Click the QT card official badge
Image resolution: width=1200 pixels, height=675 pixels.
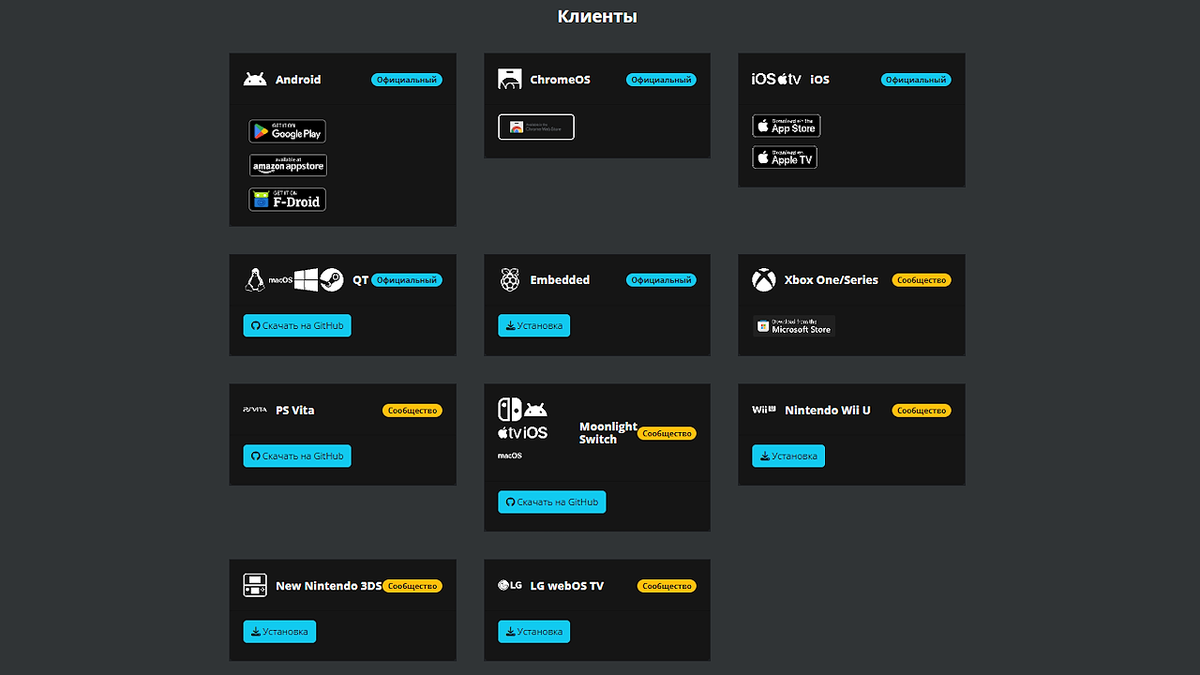407,281
